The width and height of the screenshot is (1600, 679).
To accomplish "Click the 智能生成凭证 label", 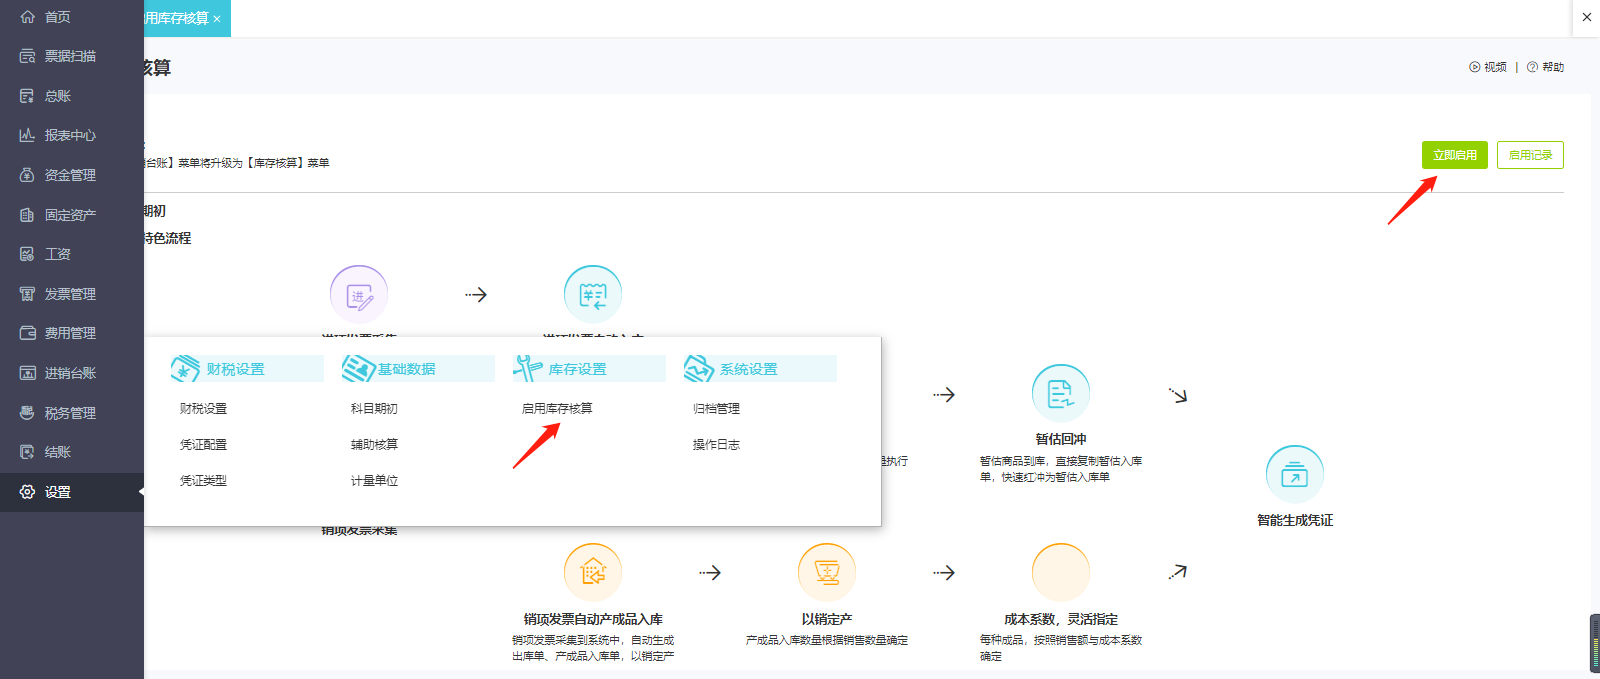I will [x=1295, y=520].
